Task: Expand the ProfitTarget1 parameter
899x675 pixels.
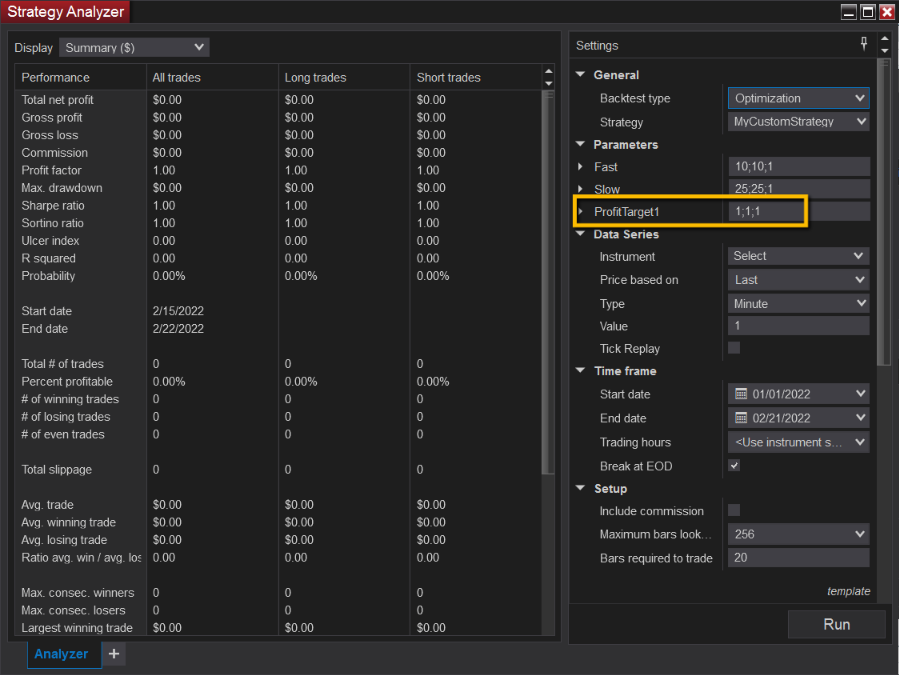Action: click(x=581, y=212)
